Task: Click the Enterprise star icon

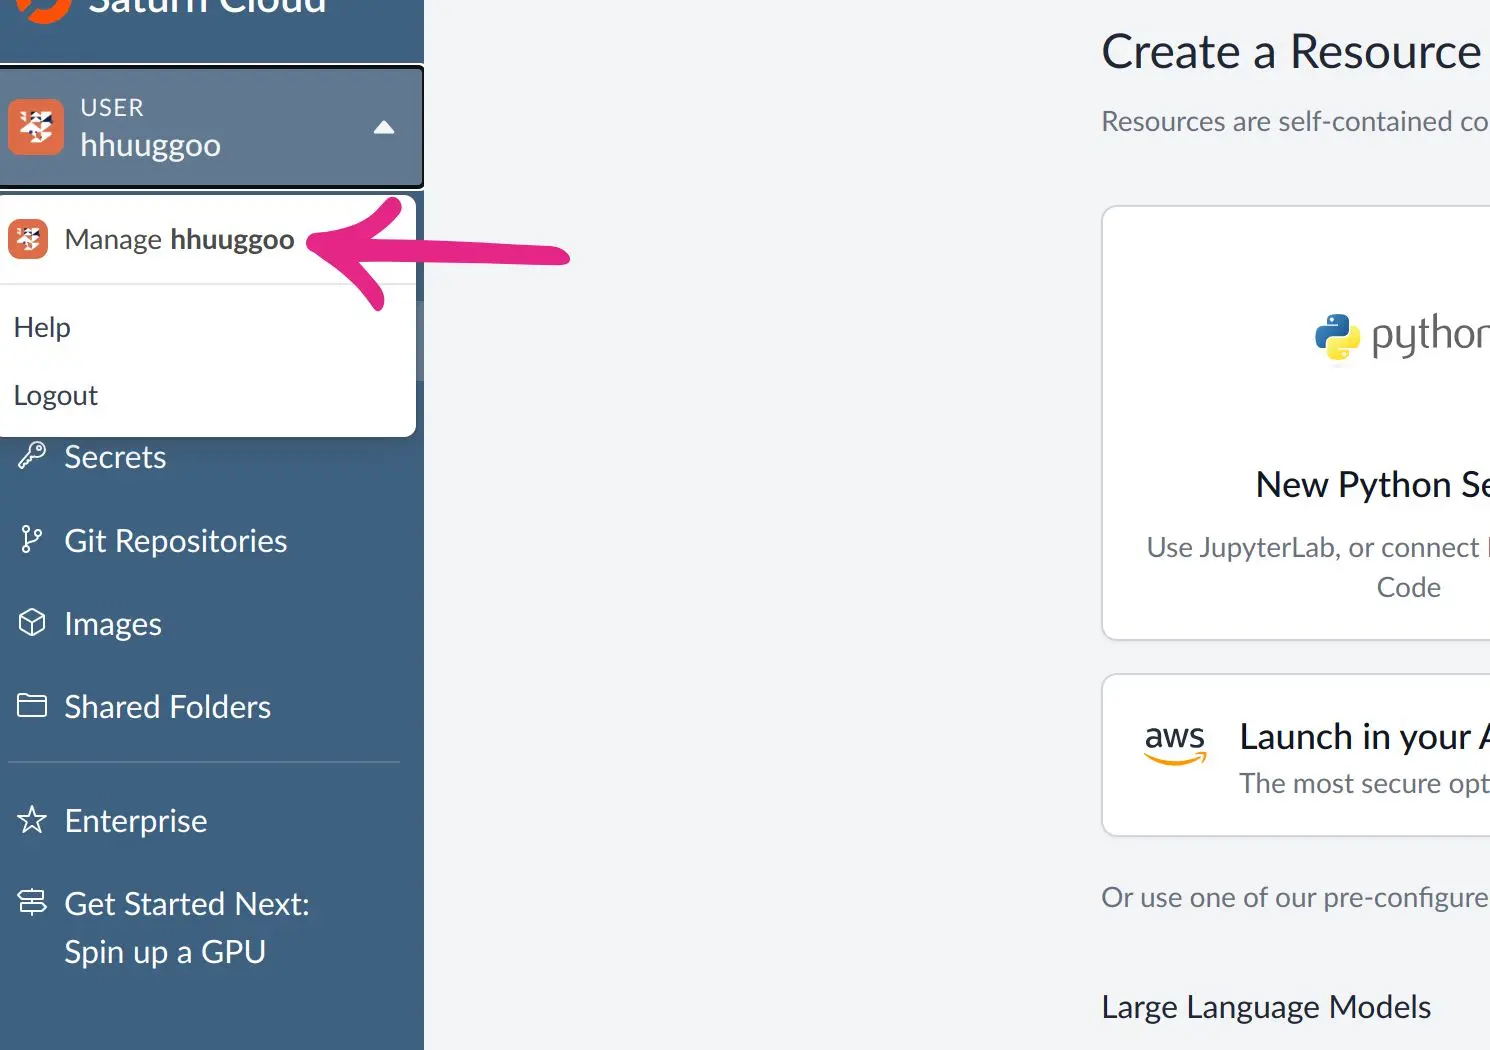Action: pos(33,820)
